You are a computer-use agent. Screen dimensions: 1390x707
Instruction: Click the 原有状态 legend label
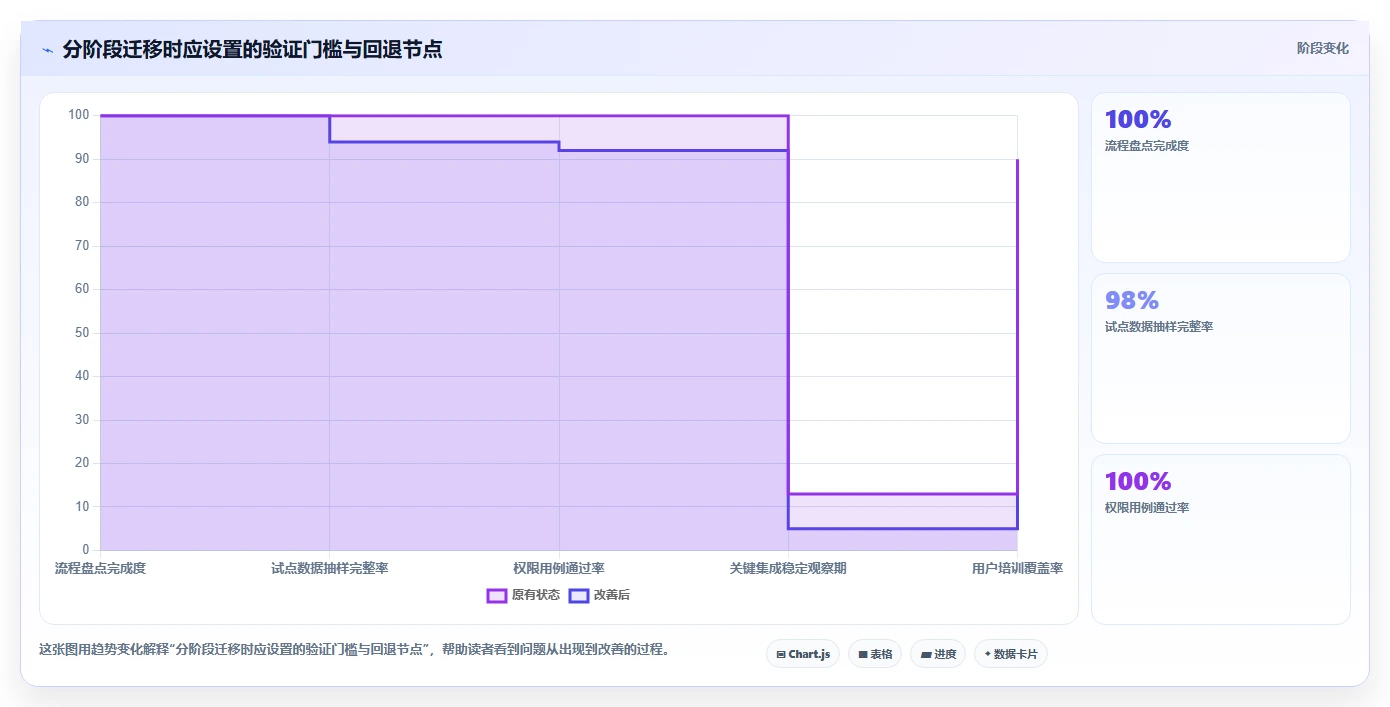click(x=536, y=595)
